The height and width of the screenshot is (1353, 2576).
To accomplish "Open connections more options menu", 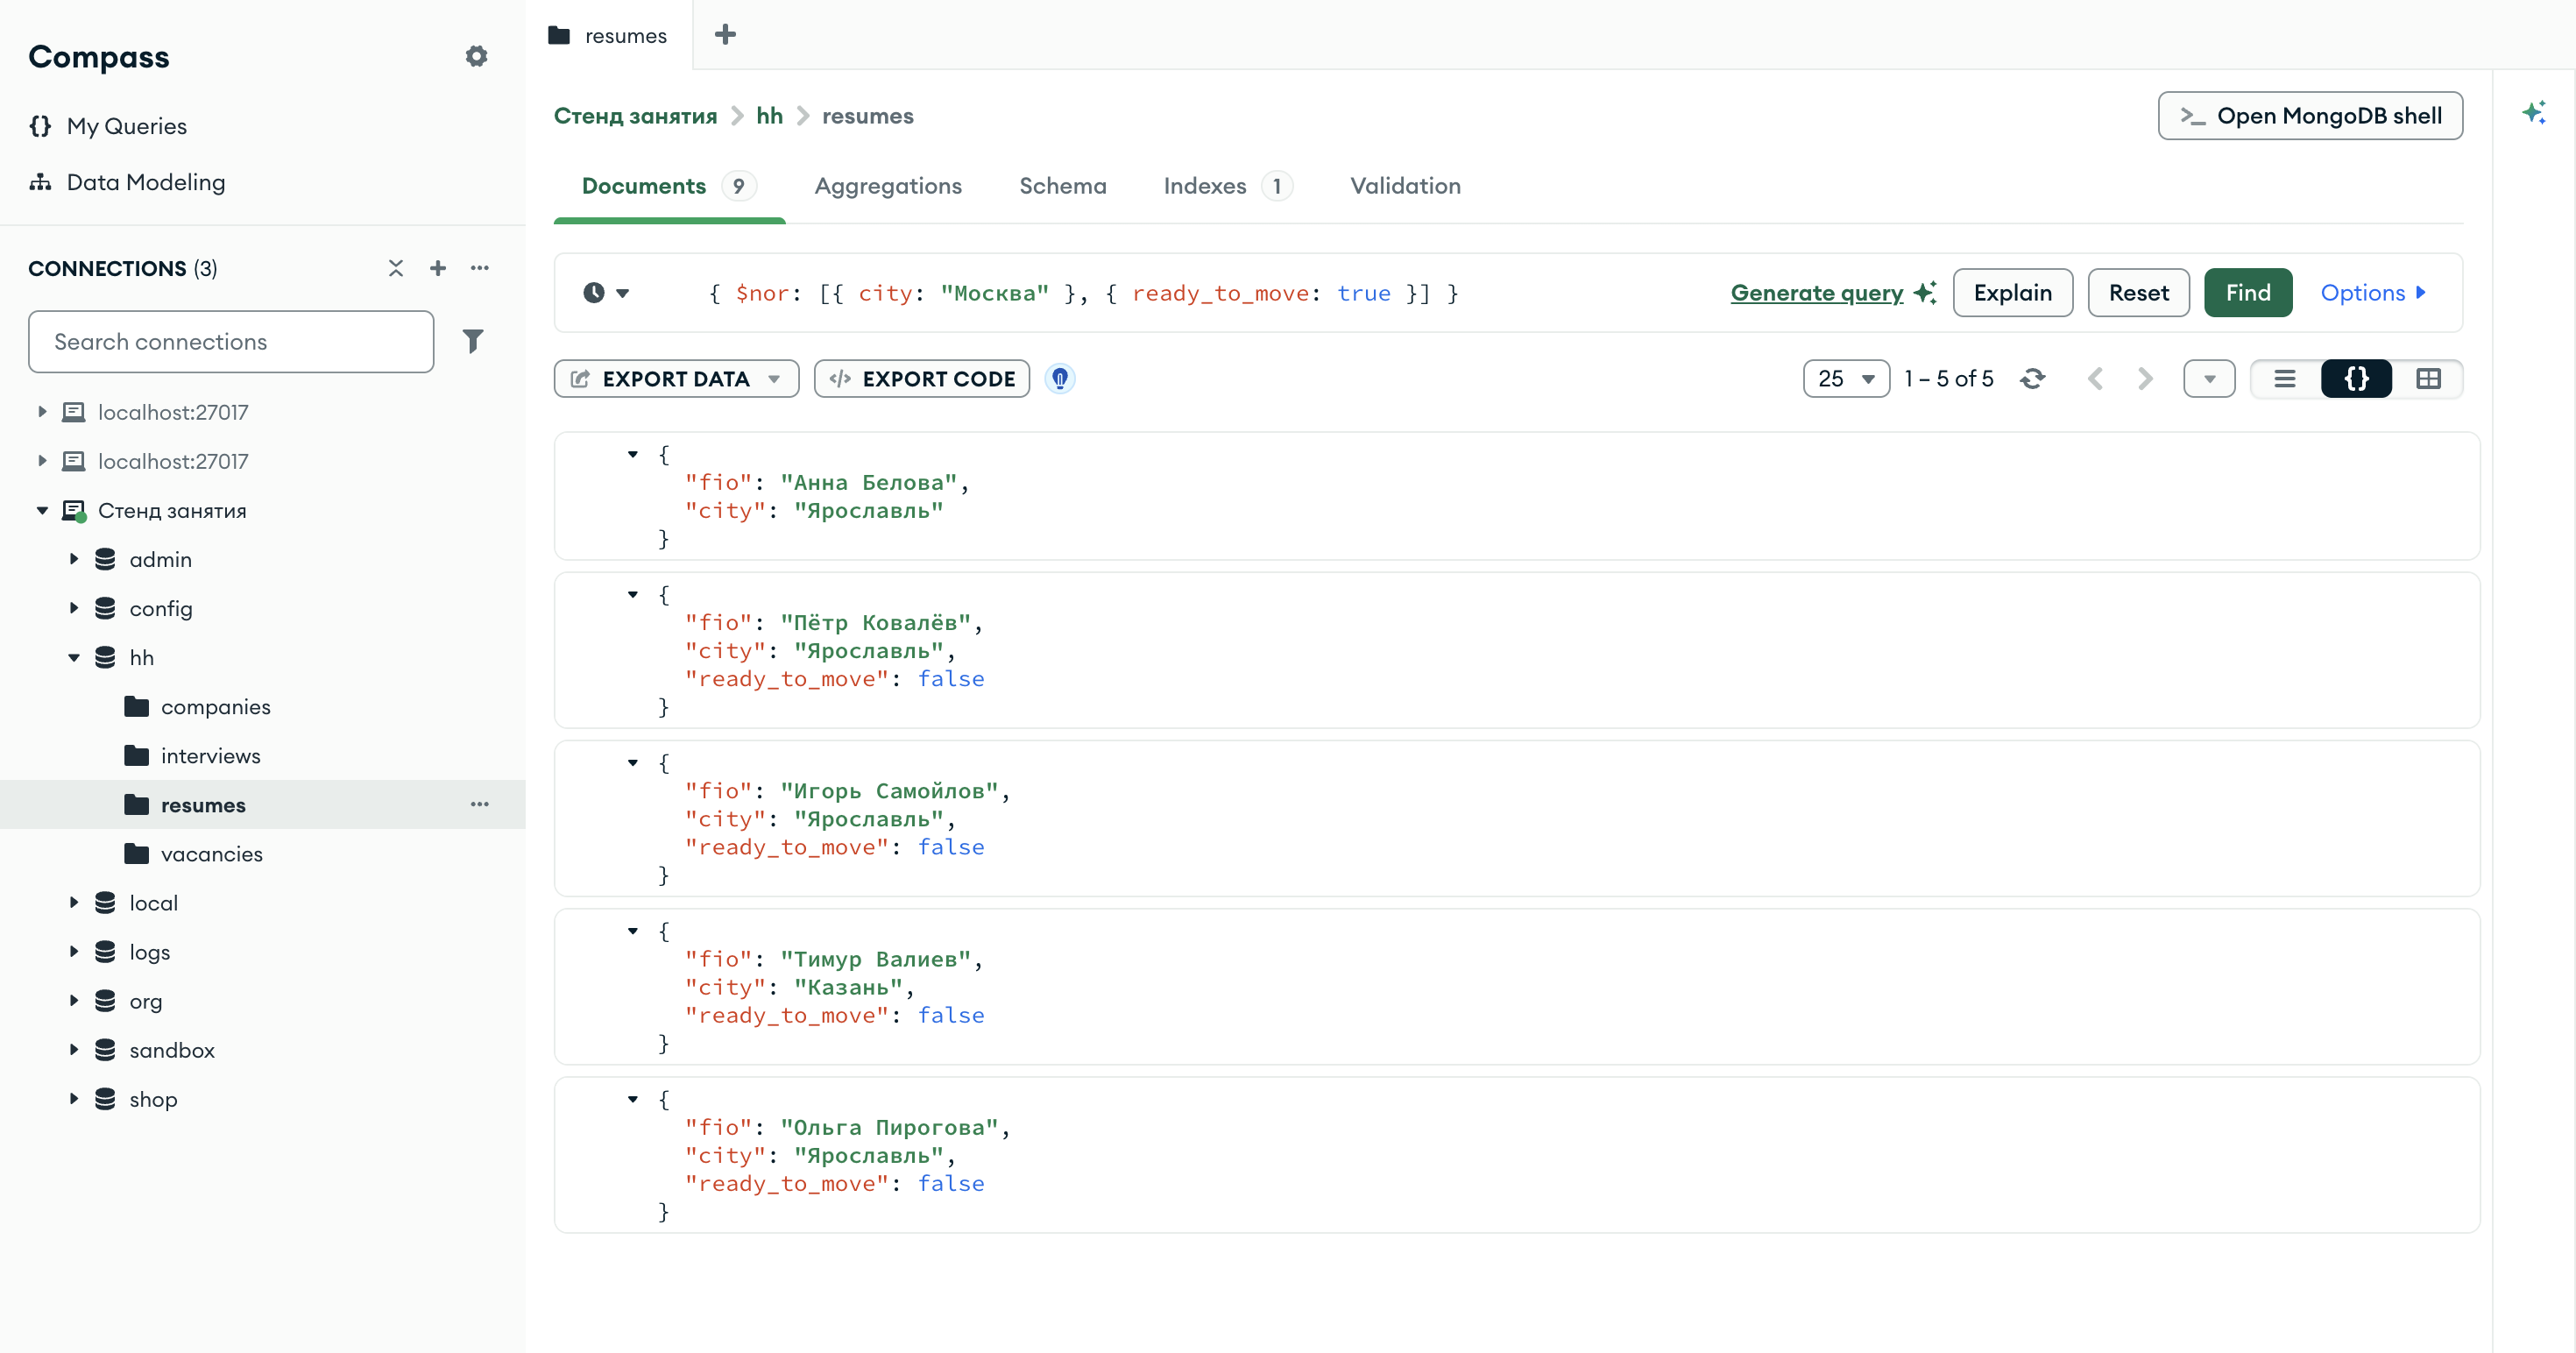I will 480,268.
